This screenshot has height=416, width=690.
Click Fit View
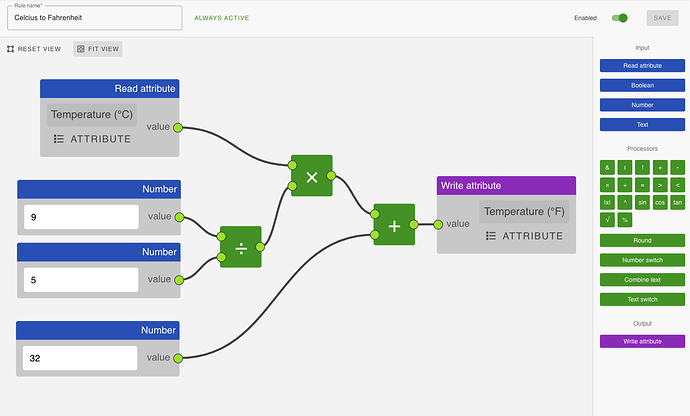pos(98,49)
